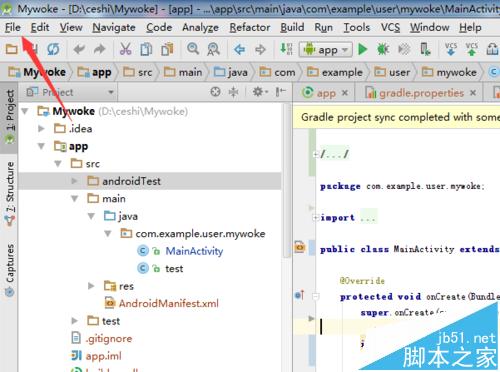Collapse the src folder node
Viewport: 500px width, 372px height.
tap(58, 164)
